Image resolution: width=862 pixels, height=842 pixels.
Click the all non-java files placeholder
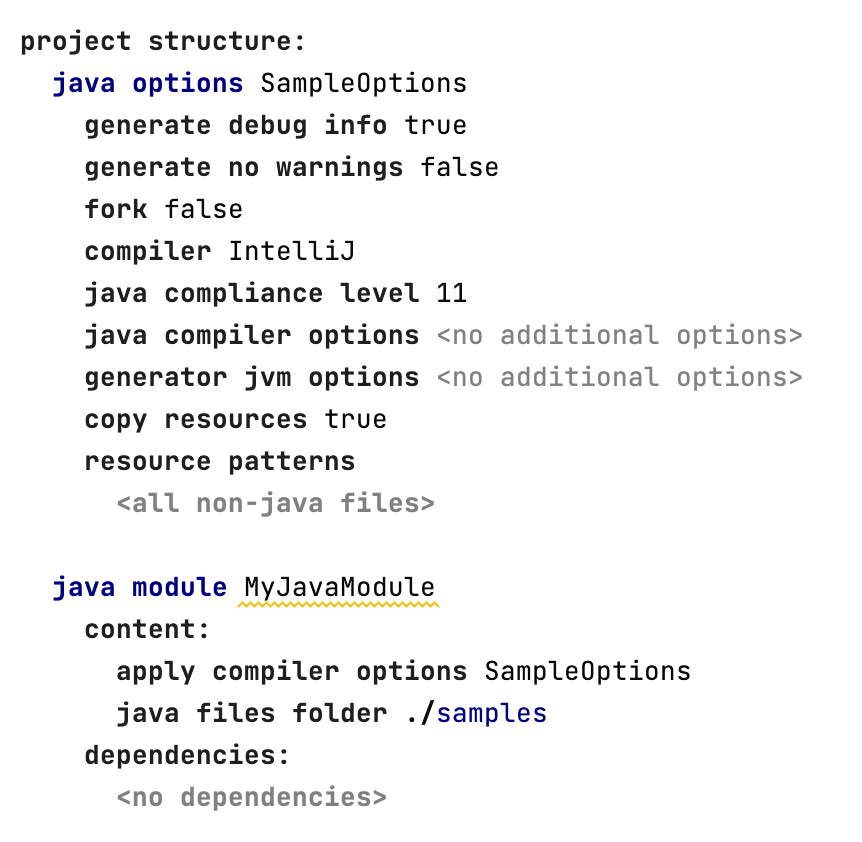pyautogui.click(x=275, y=503)
